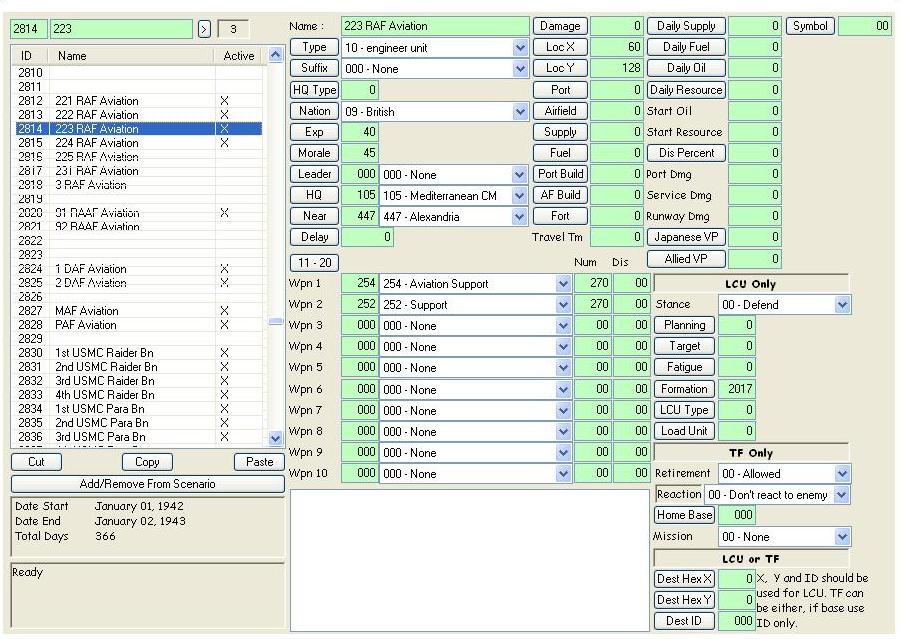The height and width of the screenshot is (639, 907).
Task: Click the list scroll-down arrow
Action: pyautogui.click(x=275, y=438)
